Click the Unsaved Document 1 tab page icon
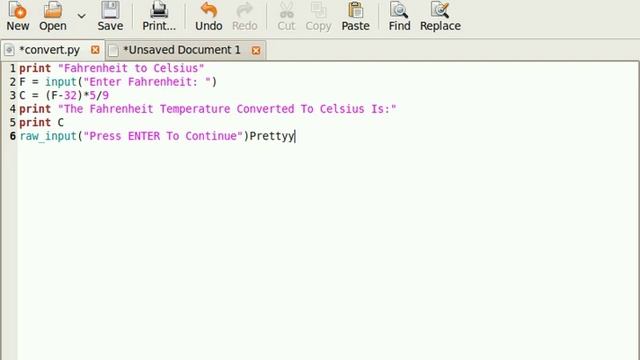 point(113,51)
